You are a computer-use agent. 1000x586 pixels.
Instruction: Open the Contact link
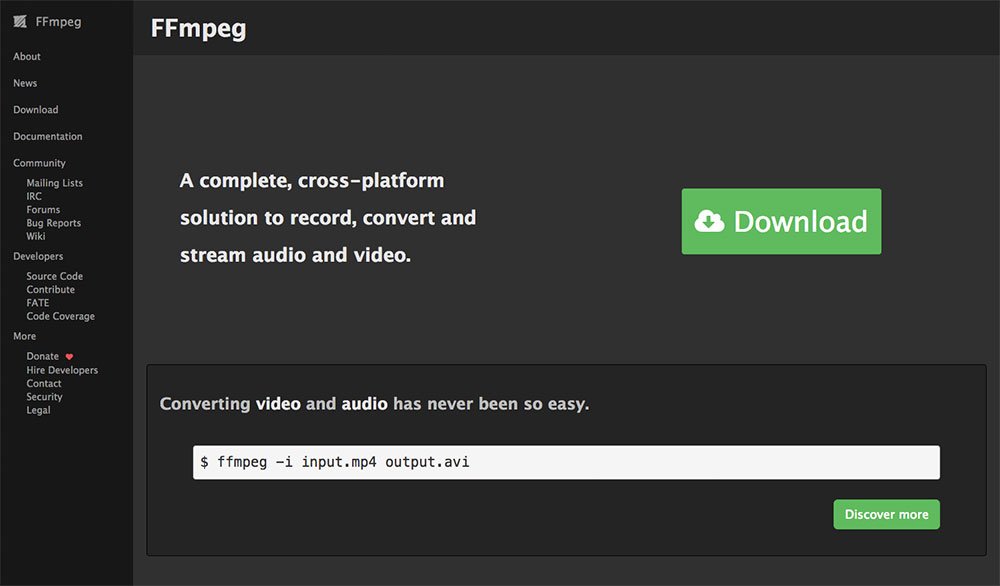[44, 383]
